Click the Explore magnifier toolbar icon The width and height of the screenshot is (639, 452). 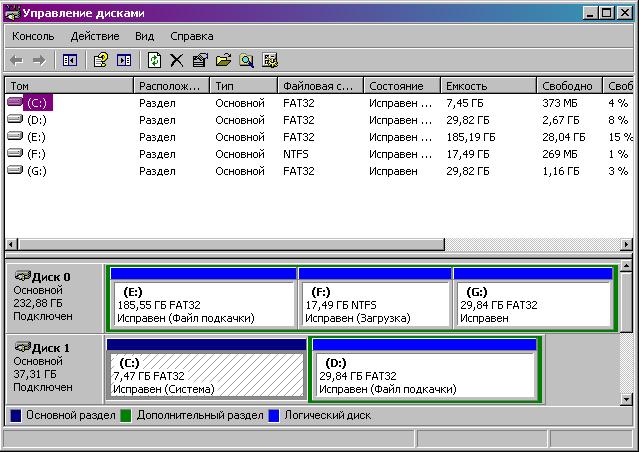pos(247,61)
